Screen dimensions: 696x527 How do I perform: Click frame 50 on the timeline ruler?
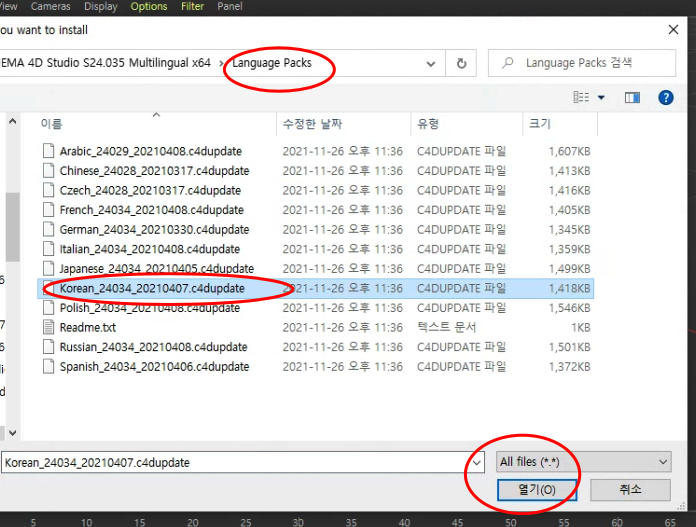510,522
